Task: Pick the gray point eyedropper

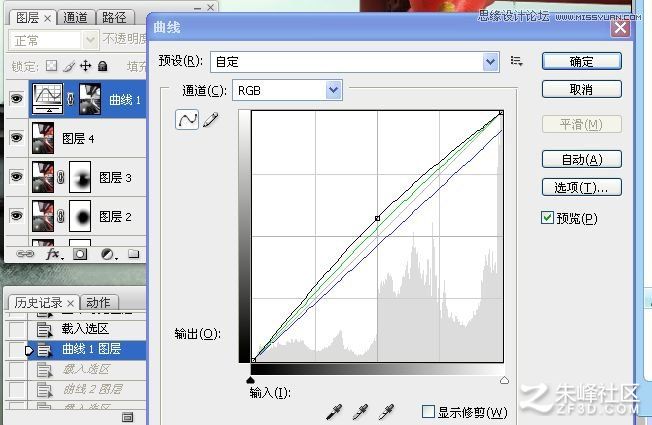Action: pyautogui.click(x=360, y=411)
